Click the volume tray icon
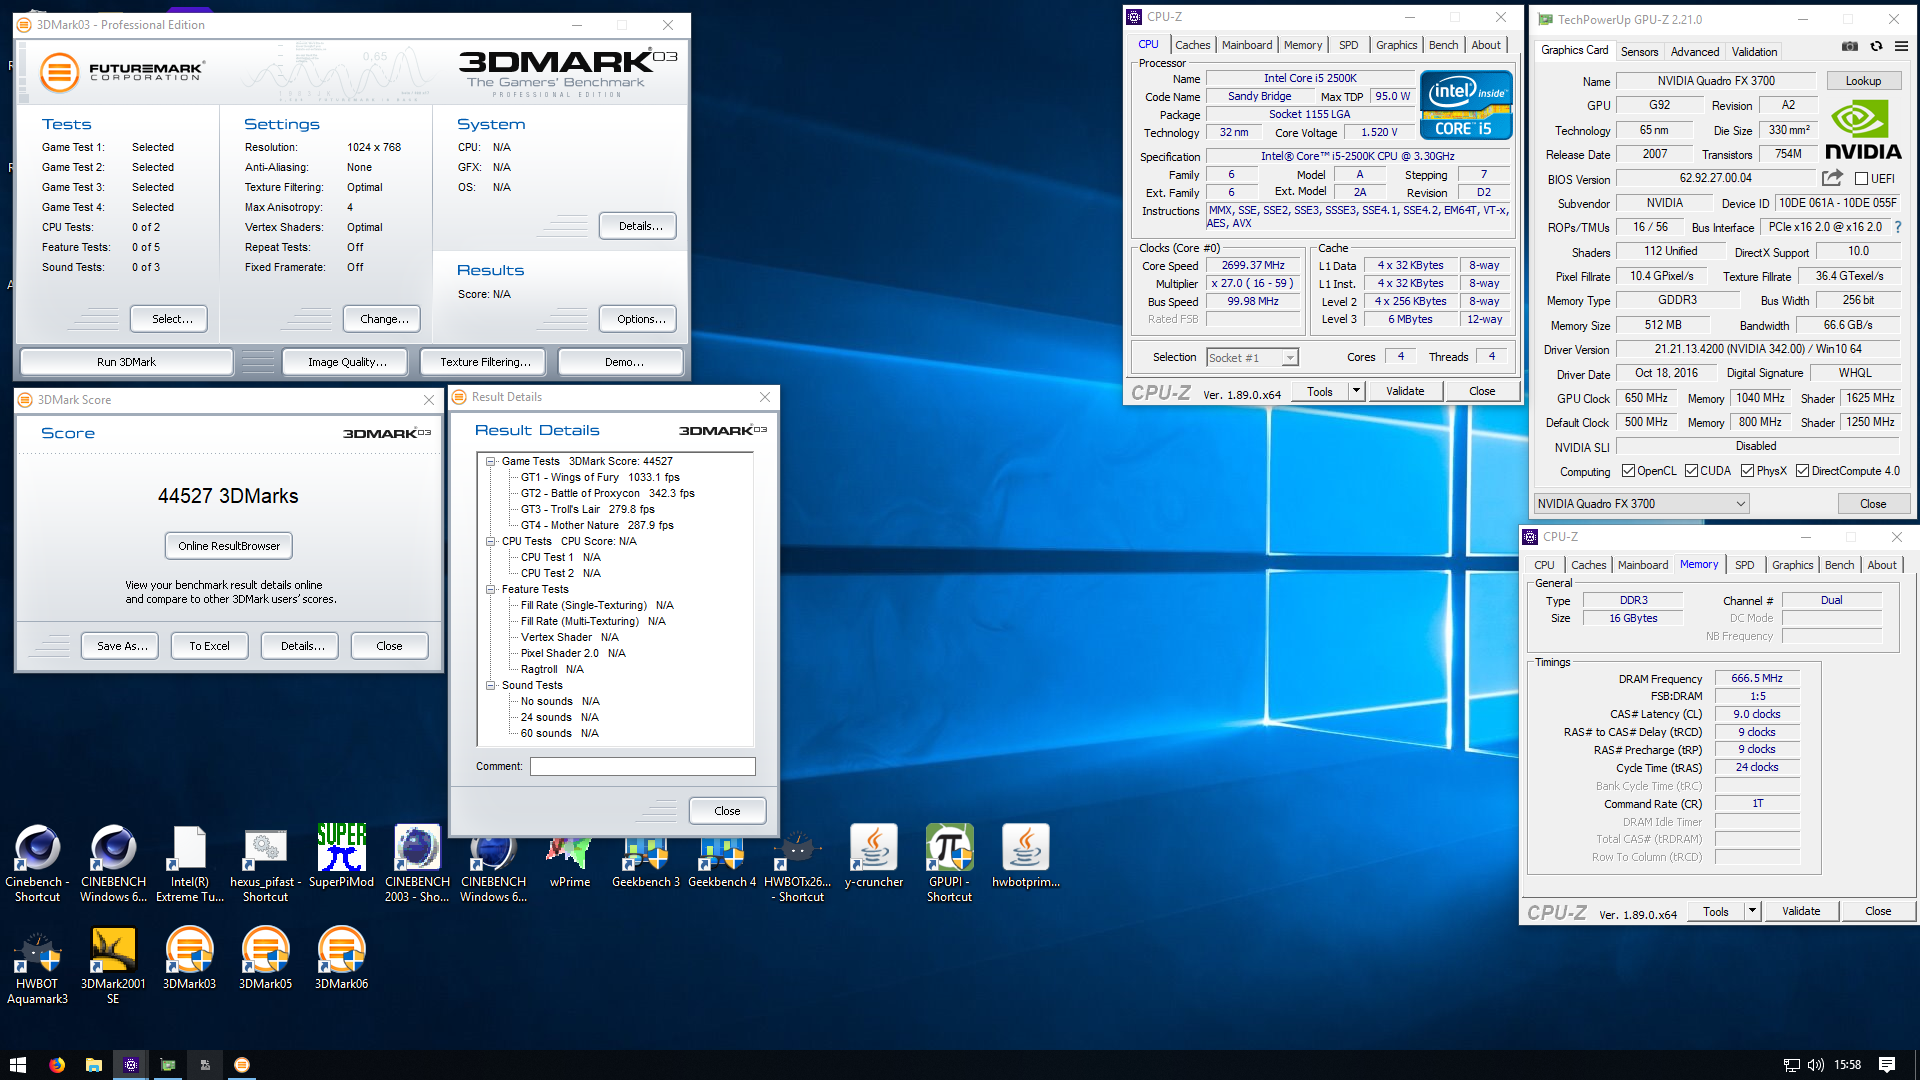Screen dimensions: 1920x1080 (x=1816, y=1065)
